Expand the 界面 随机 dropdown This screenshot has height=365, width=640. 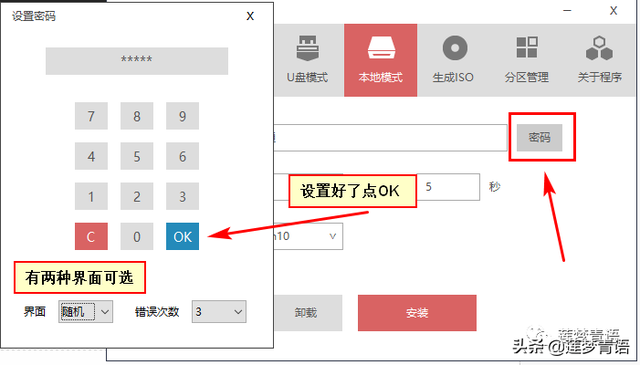85,312
